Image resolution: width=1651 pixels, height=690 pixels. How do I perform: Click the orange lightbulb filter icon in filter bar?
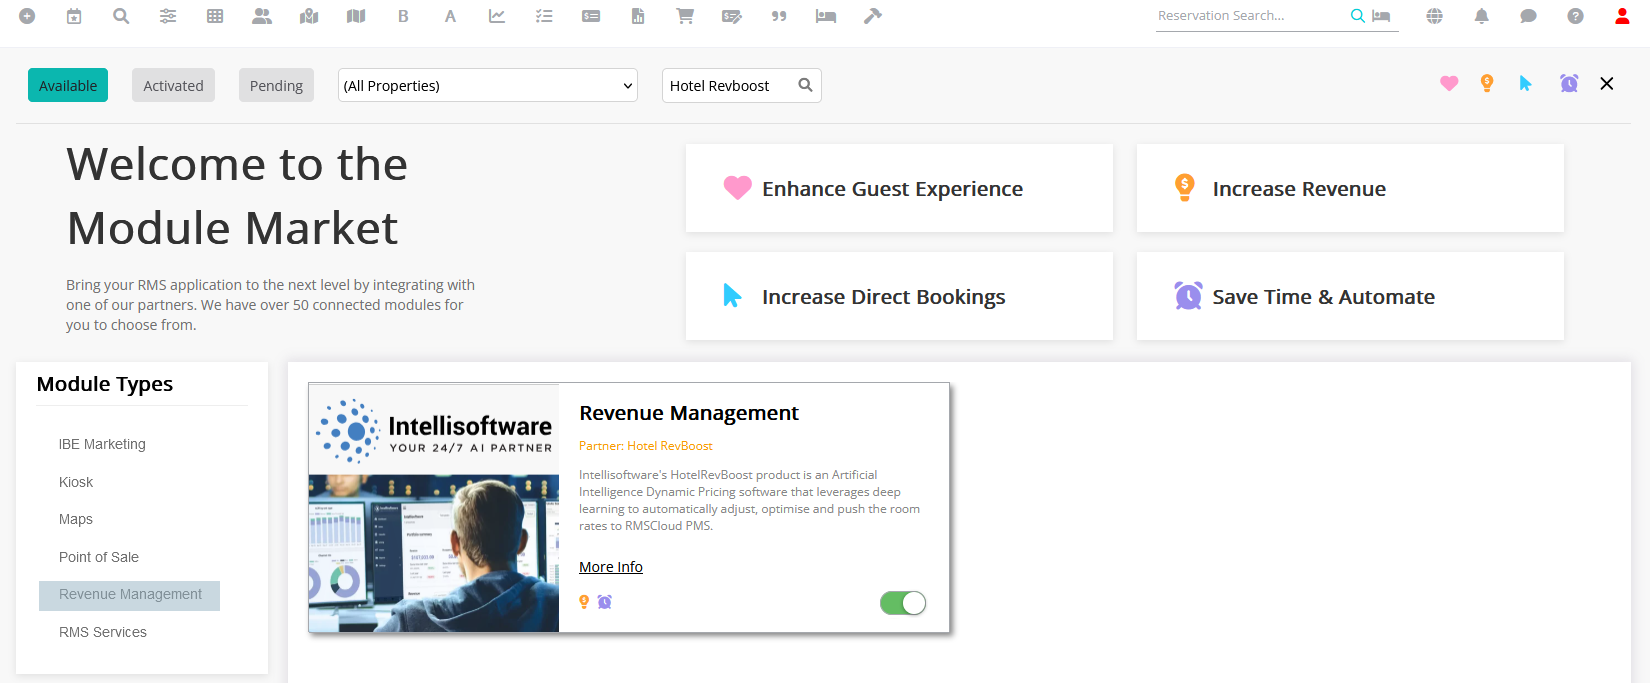(x=1487, y=84)
